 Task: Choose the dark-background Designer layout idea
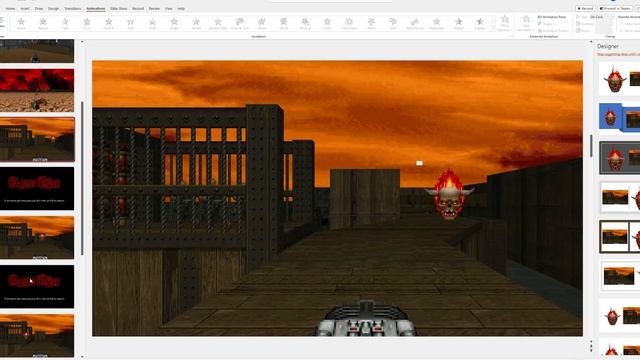(x=620, y=158)
